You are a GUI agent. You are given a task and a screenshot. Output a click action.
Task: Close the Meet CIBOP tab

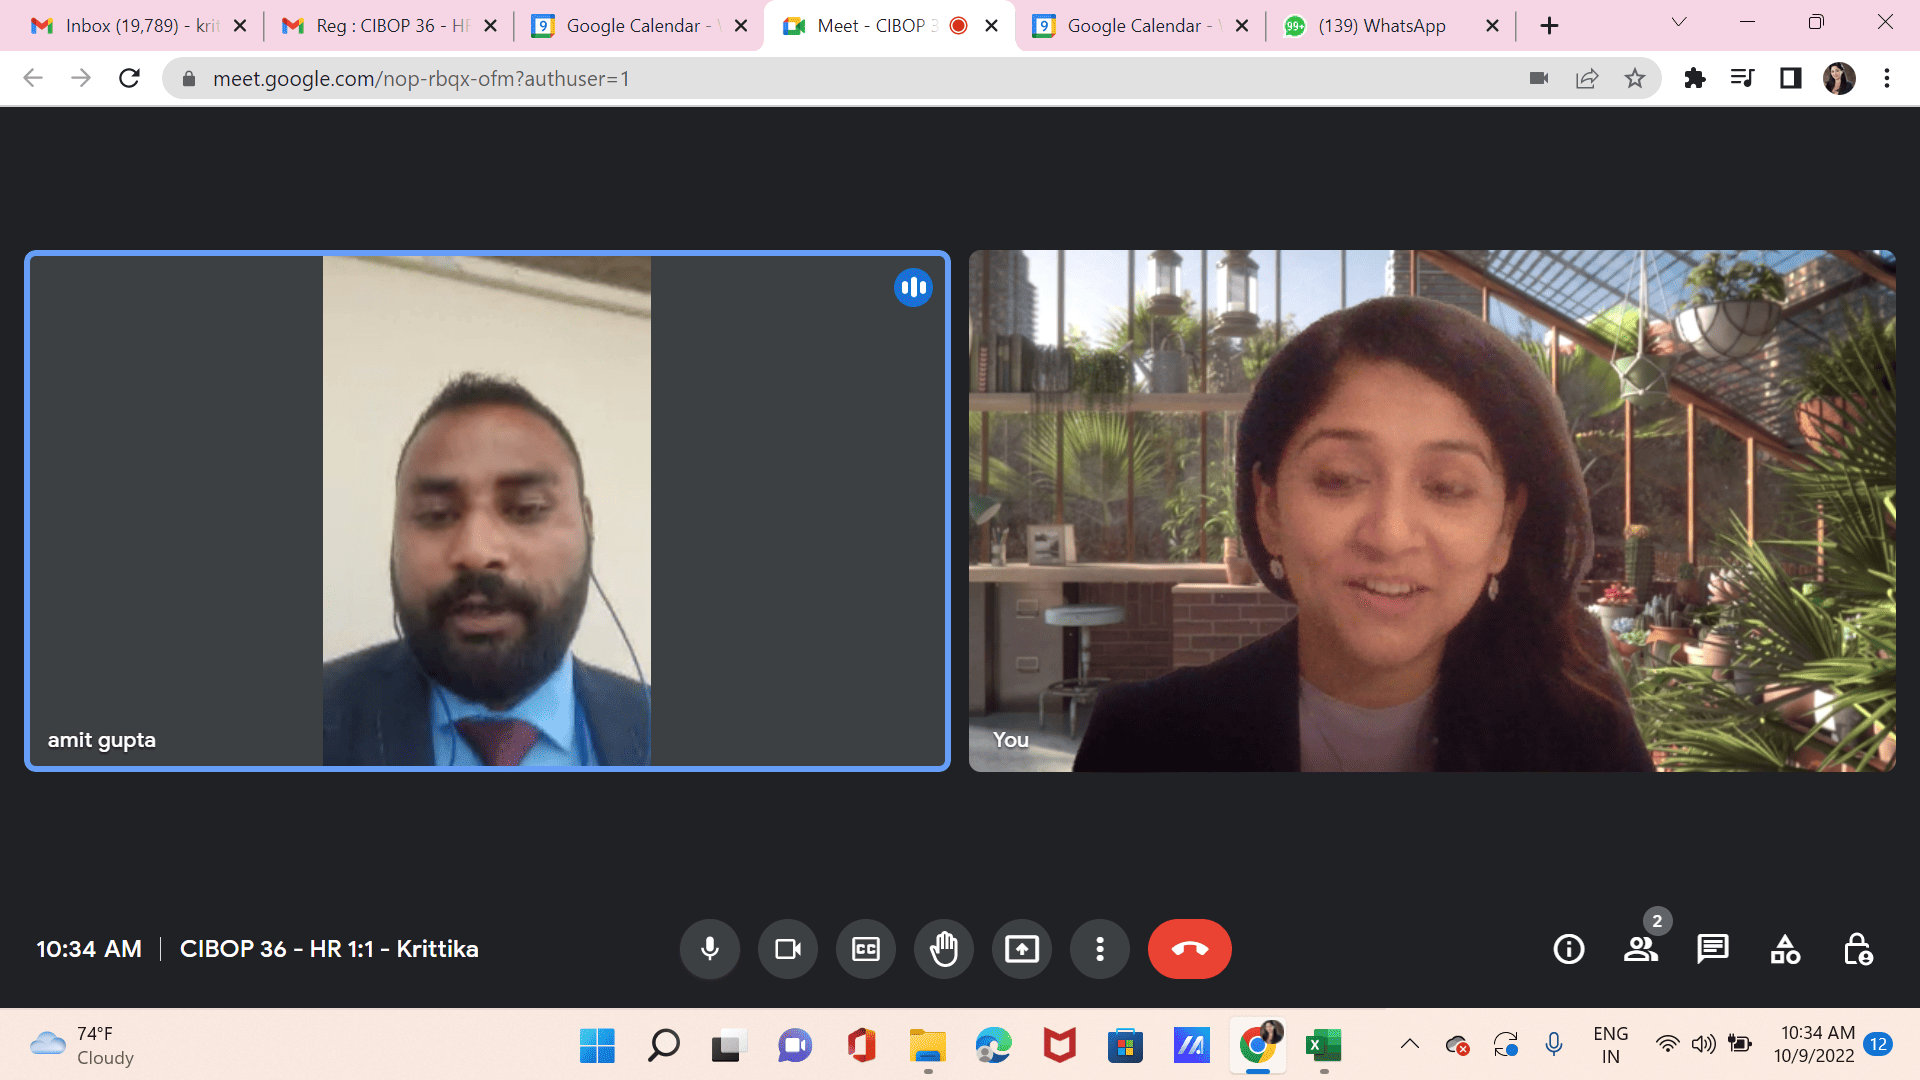tap(991, 26)
